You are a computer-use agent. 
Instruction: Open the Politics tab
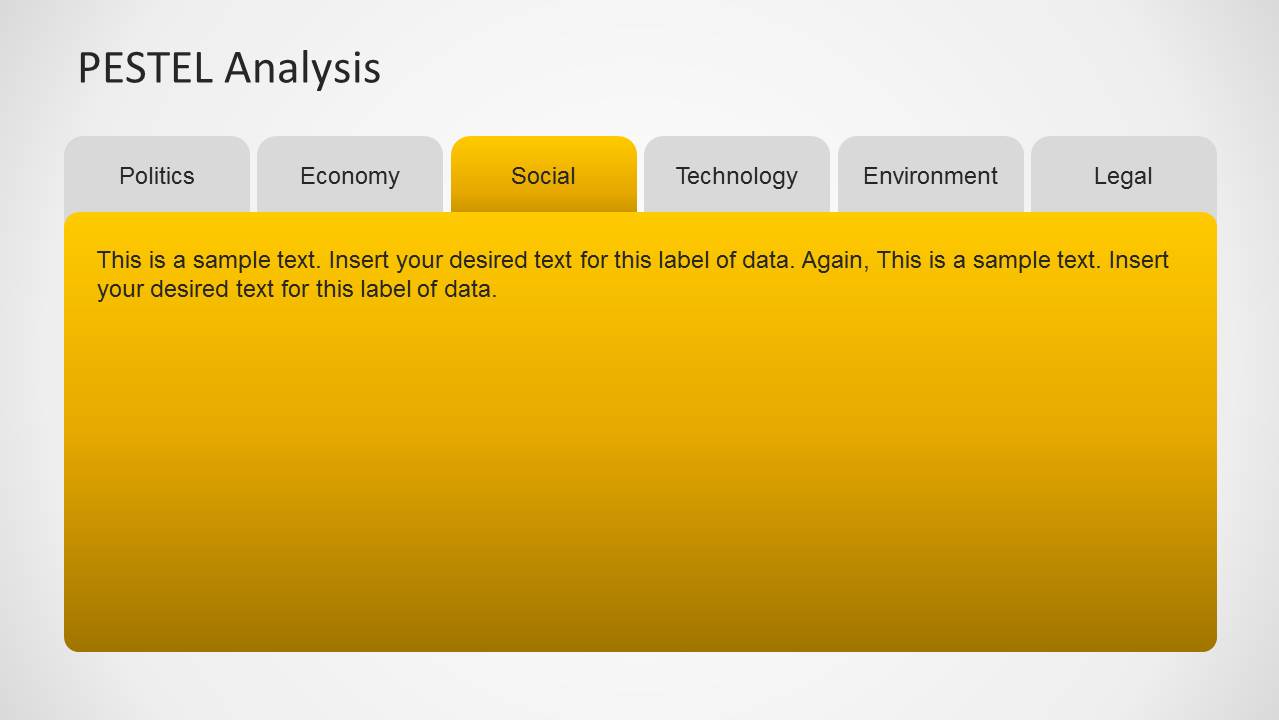pos(157,175)
